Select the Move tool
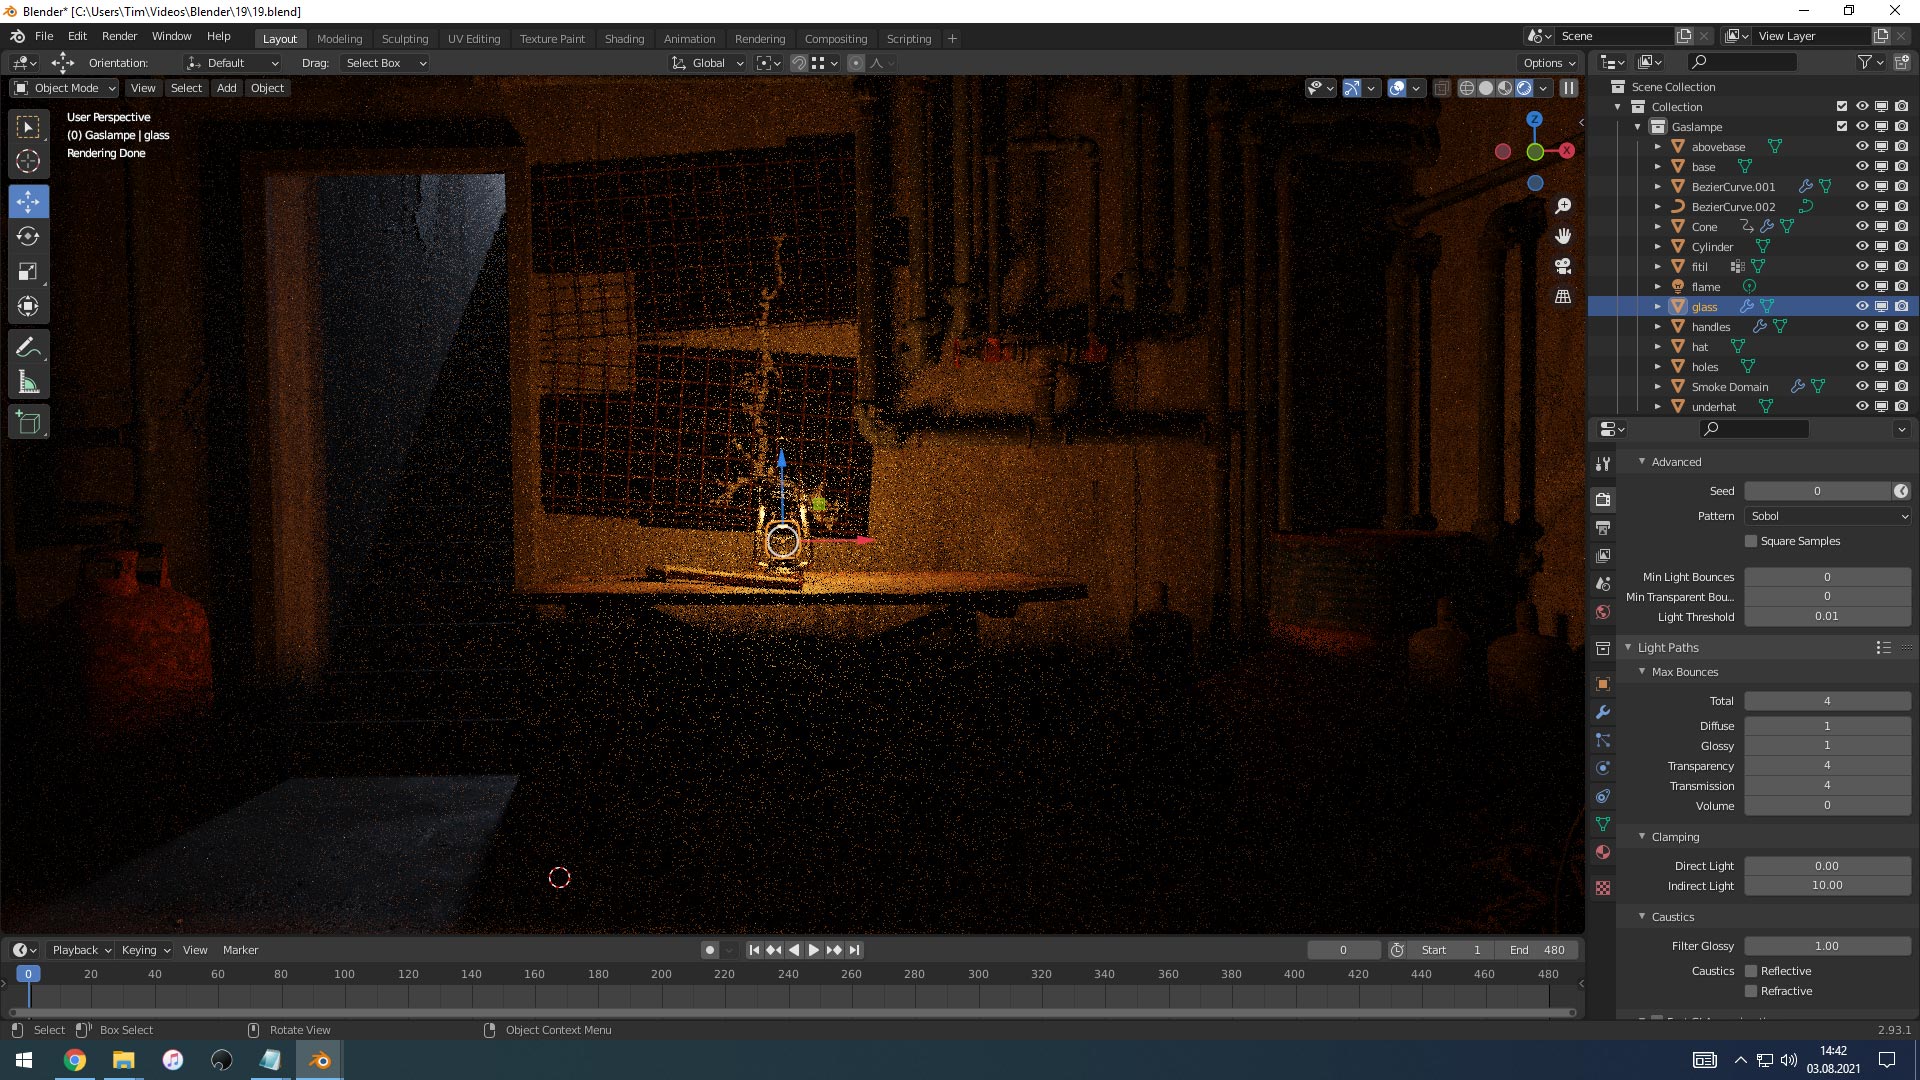This screenshot has width=1920, height=1080. (x=28, y=201)
